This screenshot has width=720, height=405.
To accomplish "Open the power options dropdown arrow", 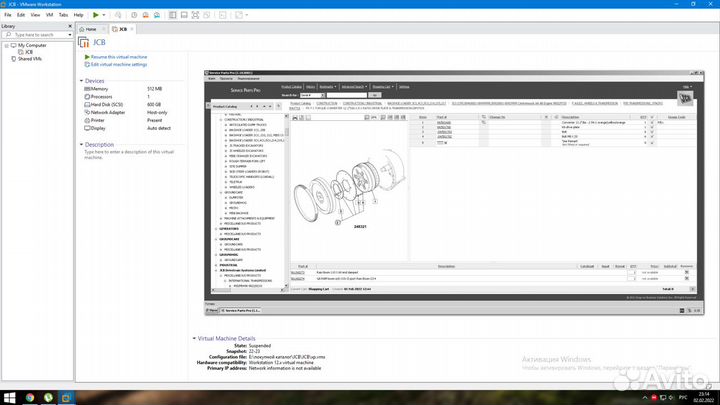I will tap(105, 15).
